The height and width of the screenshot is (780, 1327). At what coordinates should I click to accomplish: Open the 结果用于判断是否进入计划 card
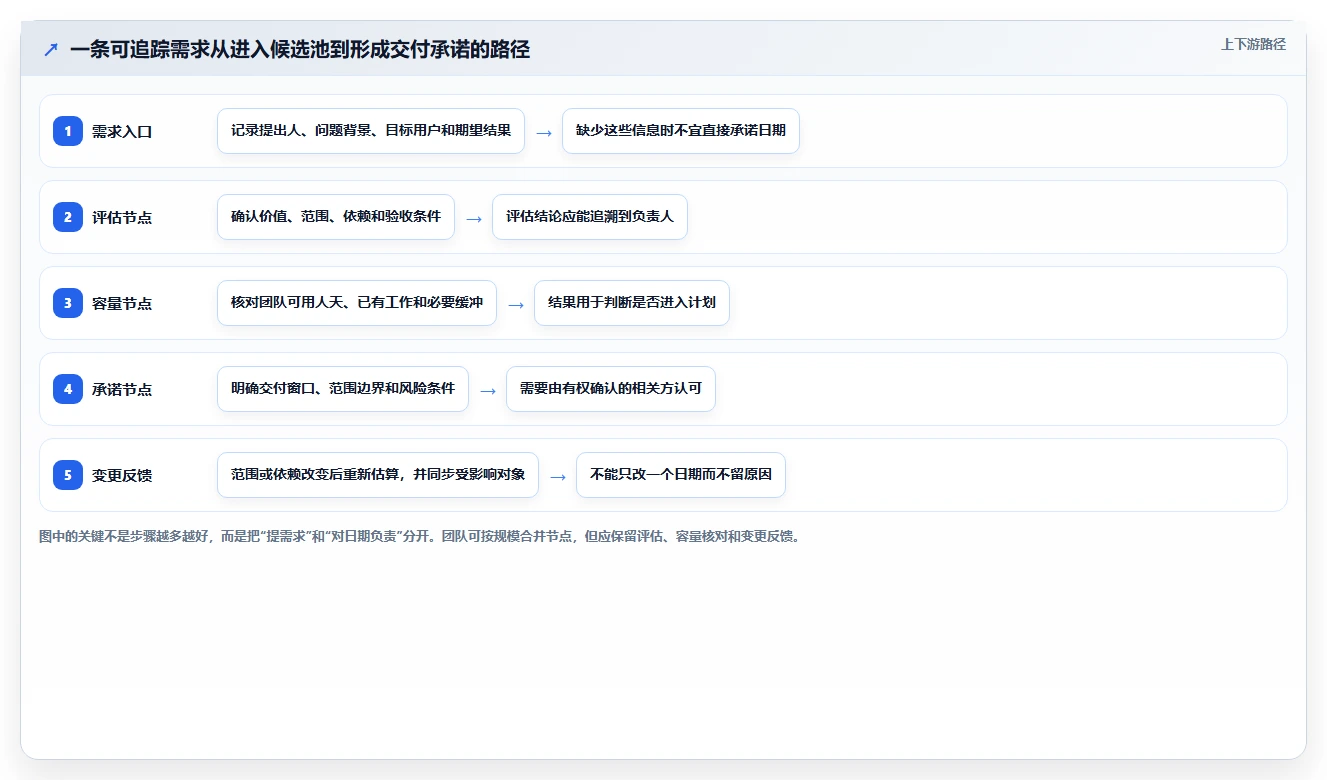632,303
